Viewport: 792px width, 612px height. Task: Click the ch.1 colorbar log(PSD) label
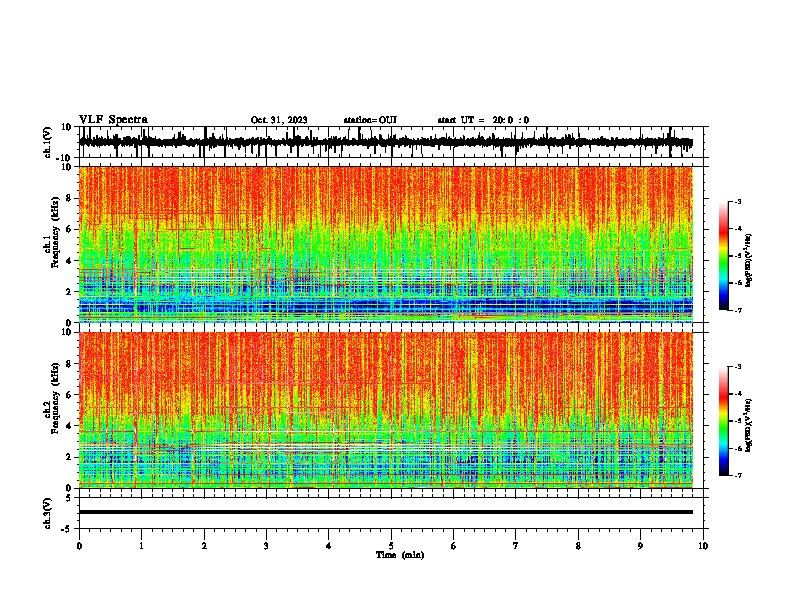coord(748,260)
